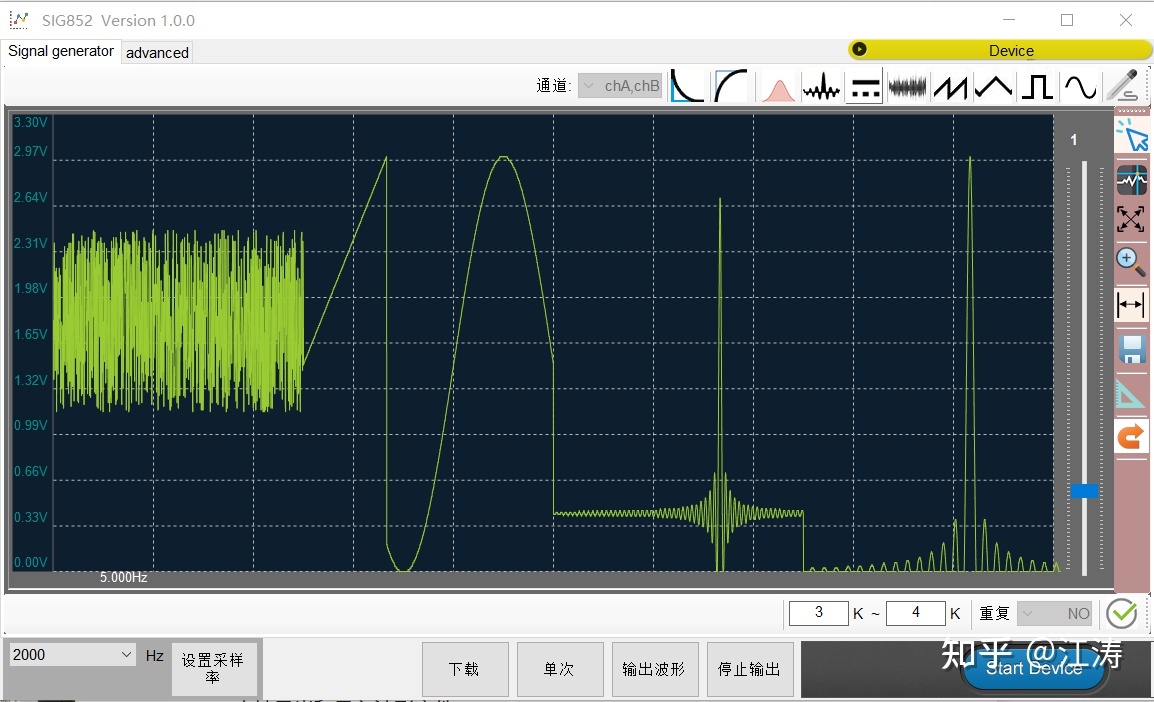Click the orange undo arrow icon

[1131, 436]
